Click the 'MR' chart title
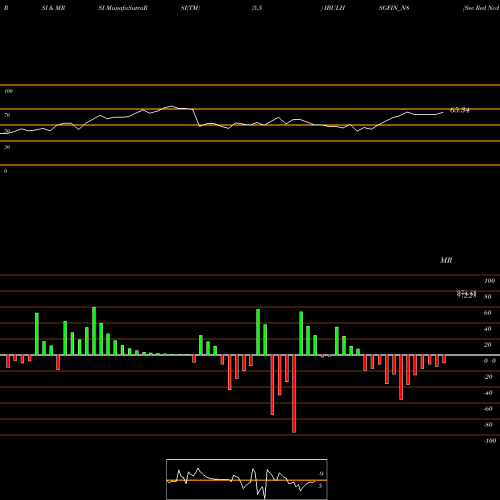The width and height of the screenshot is (500, 500). point(446,260)
